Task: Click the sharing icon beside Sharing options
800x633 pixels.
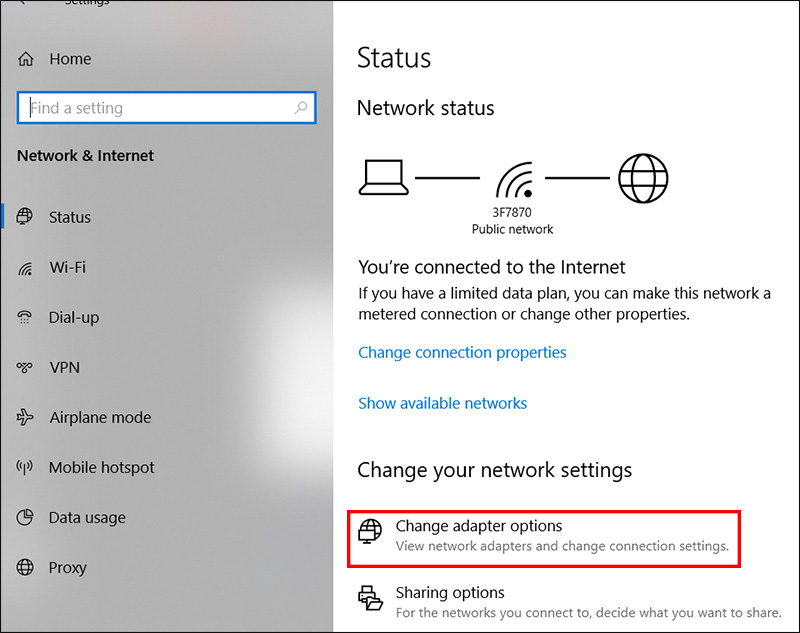Action: 372,598
